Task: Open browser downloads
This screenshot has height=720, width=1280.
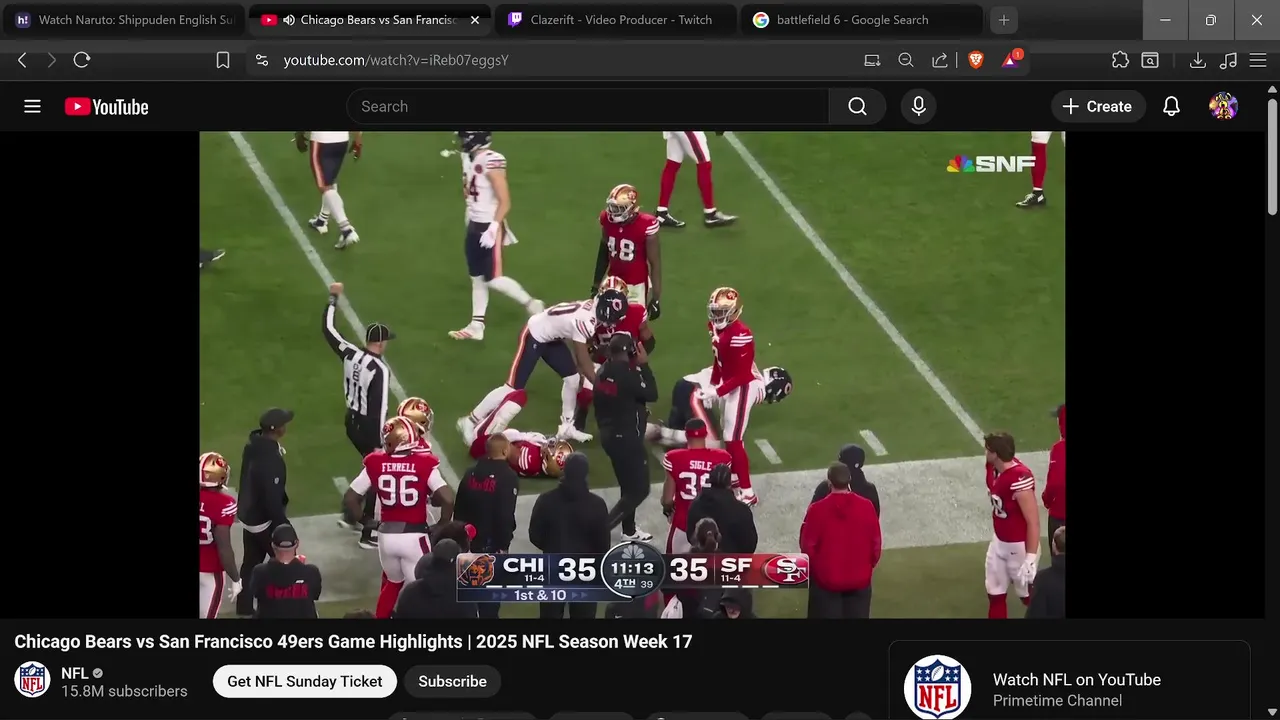Action: tap(1197, 60)
